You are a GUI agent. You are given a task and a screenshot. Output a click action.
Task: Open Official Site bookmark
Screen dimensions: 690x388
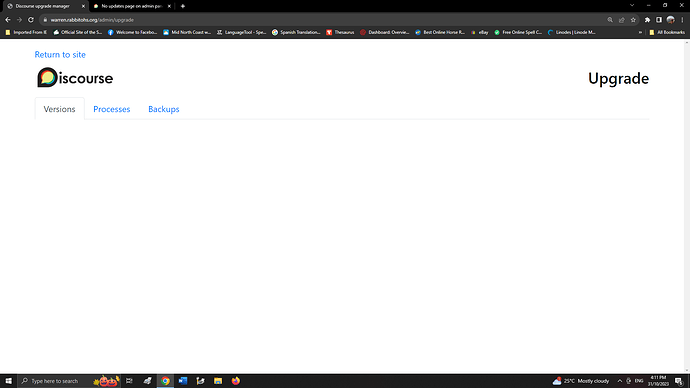click(77, 32)
